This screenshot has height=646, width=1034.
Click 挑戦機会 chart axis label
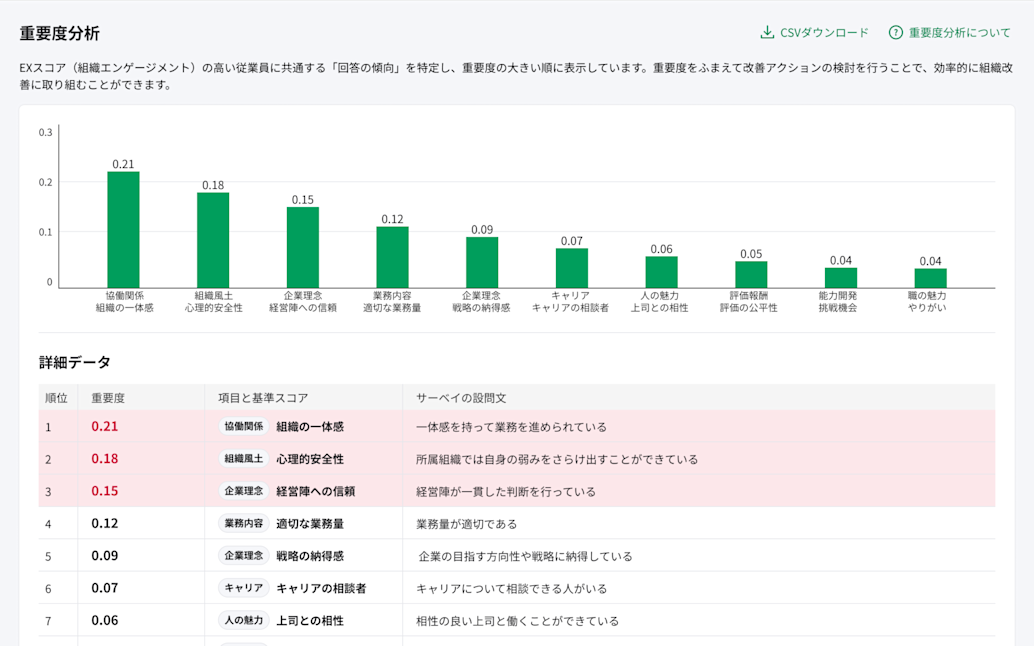pos(837,308)
